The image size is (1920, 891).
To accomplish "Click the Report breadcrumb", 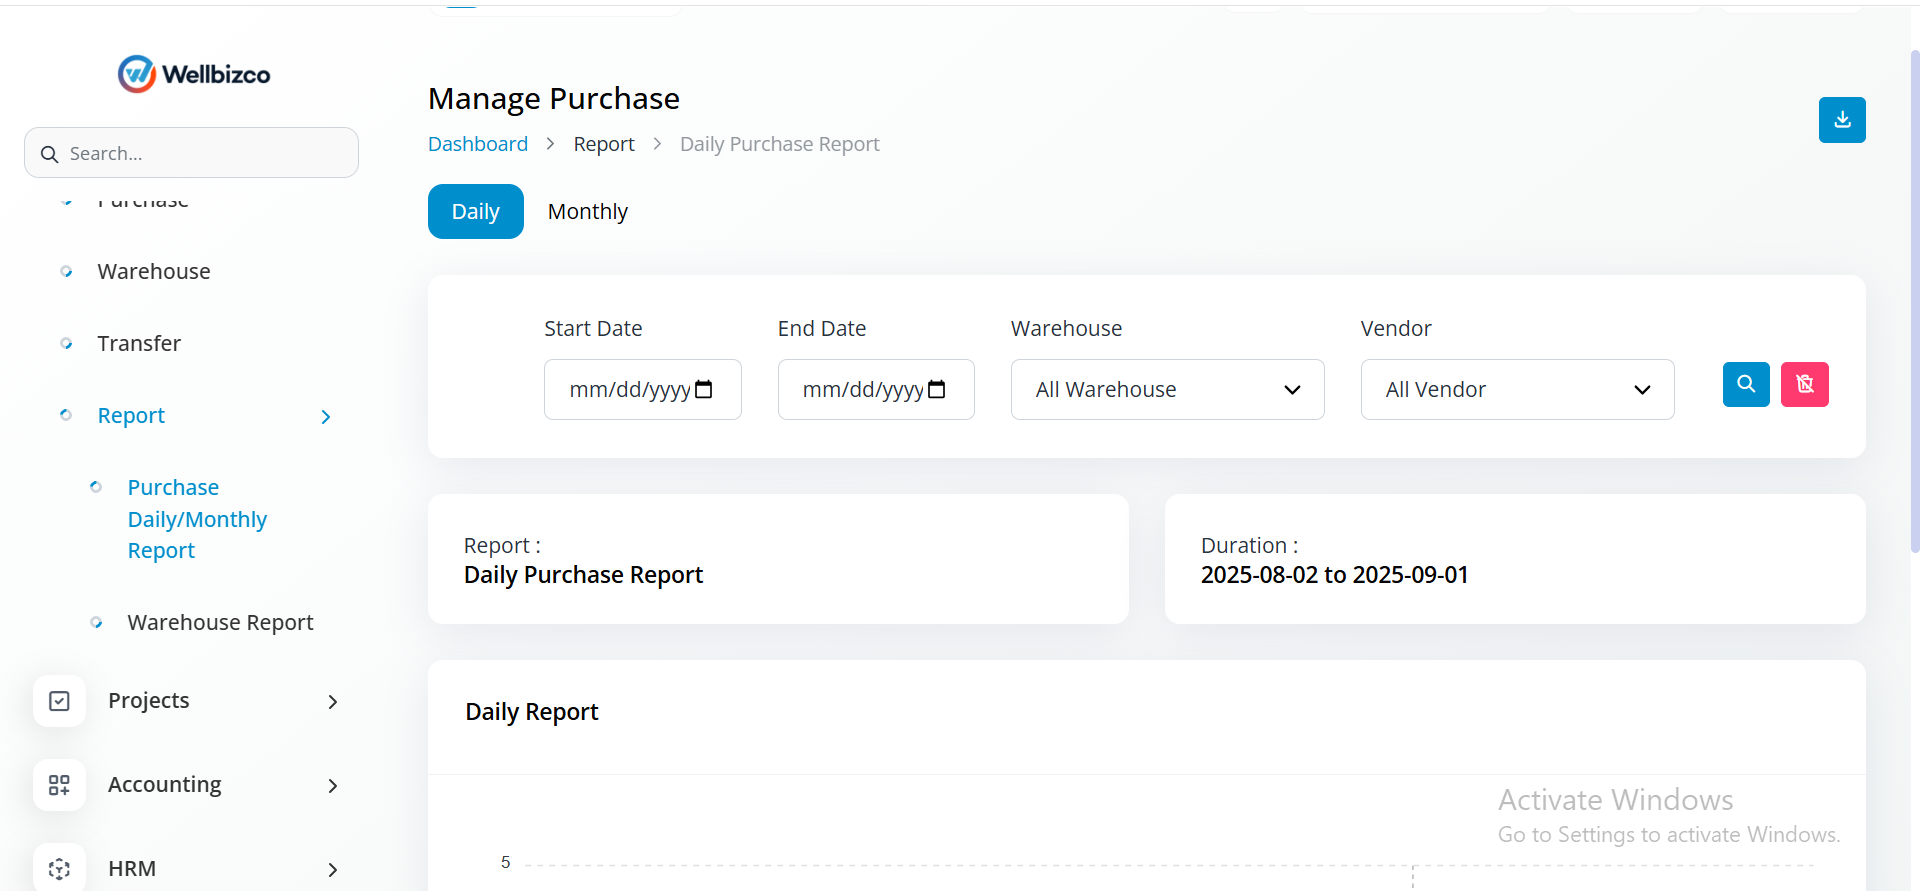I will tap(604, 144).
